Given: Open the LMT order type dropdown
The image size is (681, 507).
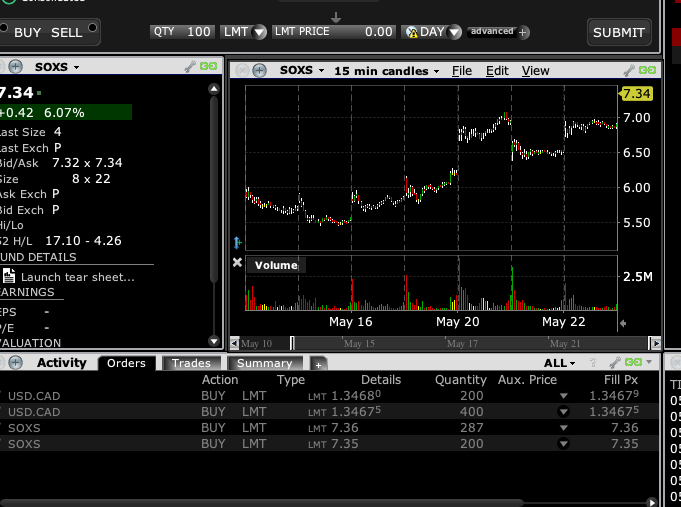Looking at the screenshot, I should [245, 32].
